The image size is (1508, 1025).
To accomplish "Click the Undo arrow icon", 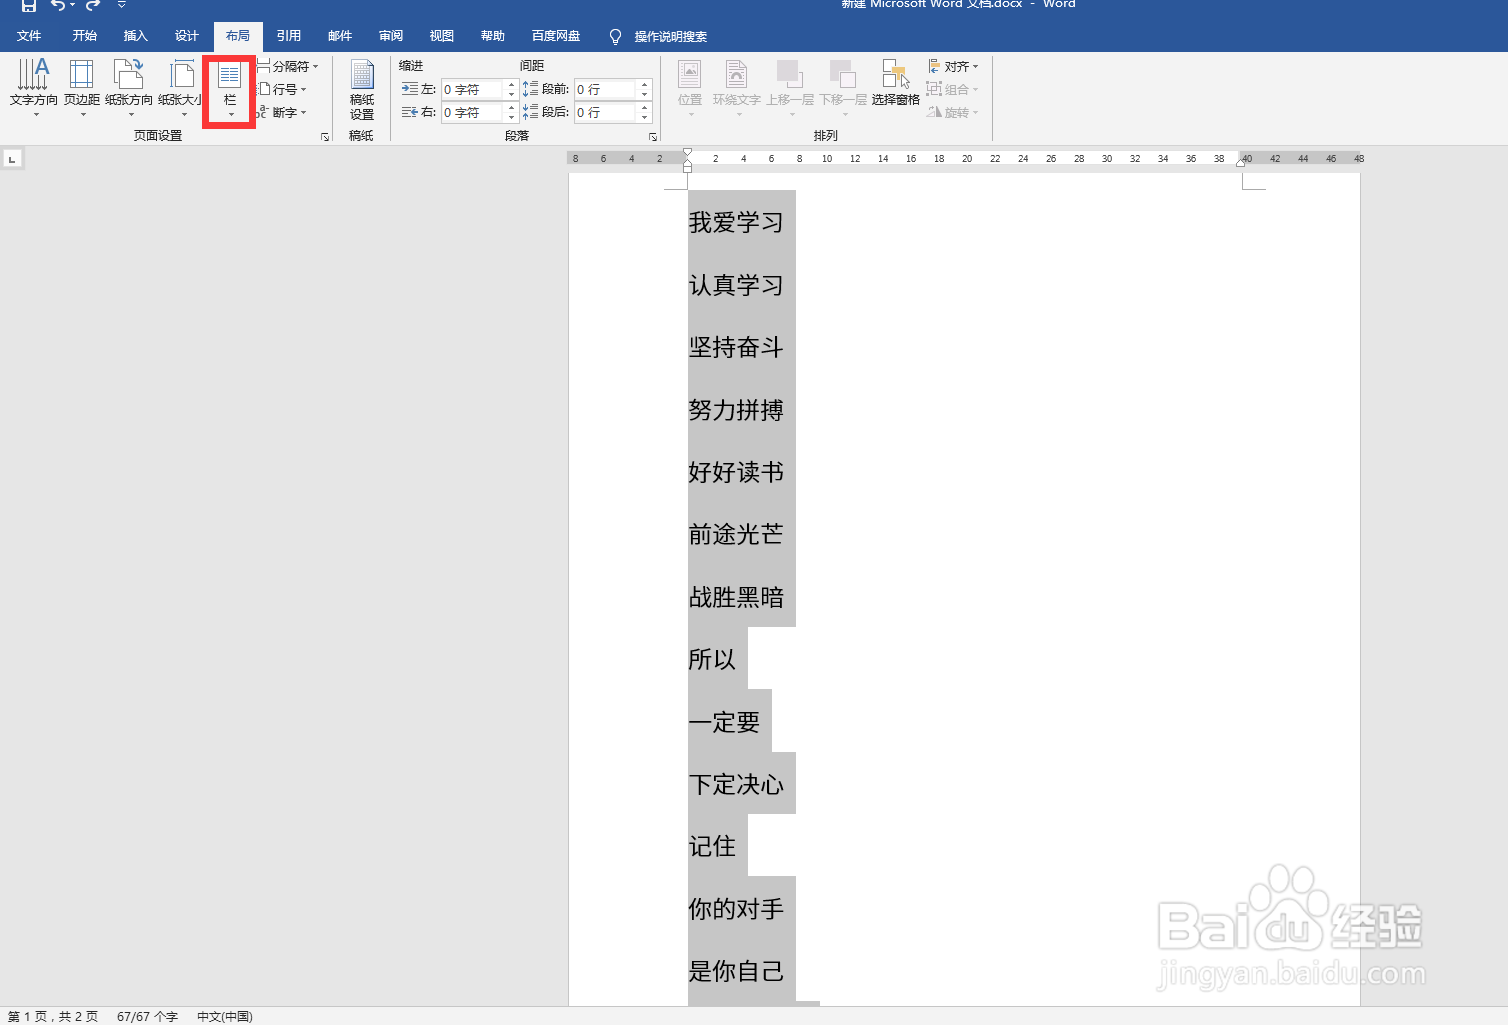I will (x=60, y=5).
